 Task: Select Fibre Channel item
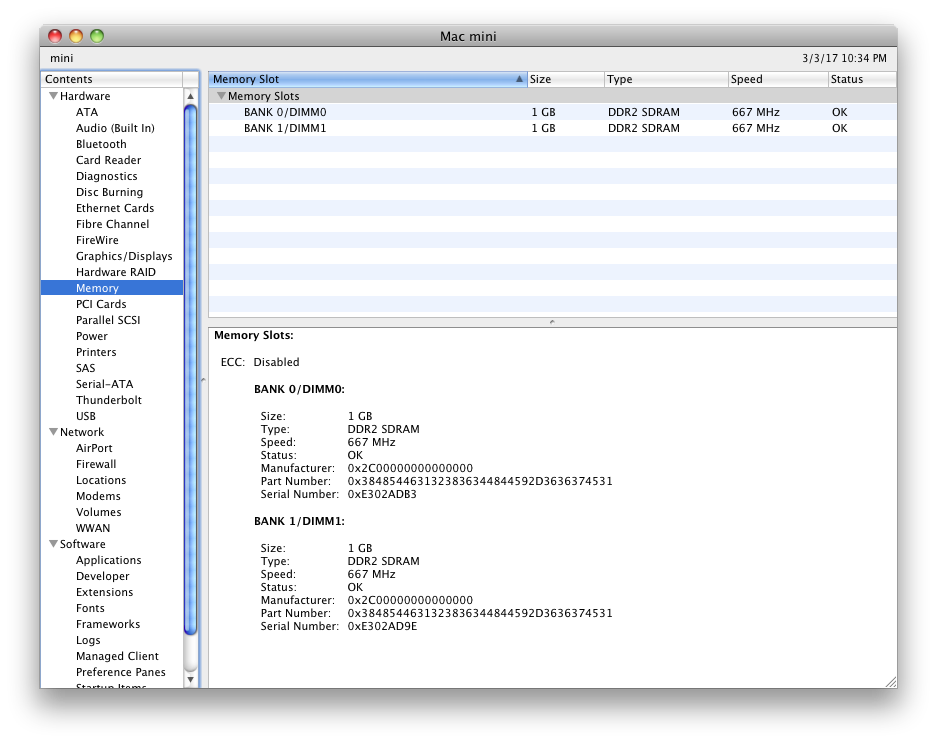(x=112, y=224)
